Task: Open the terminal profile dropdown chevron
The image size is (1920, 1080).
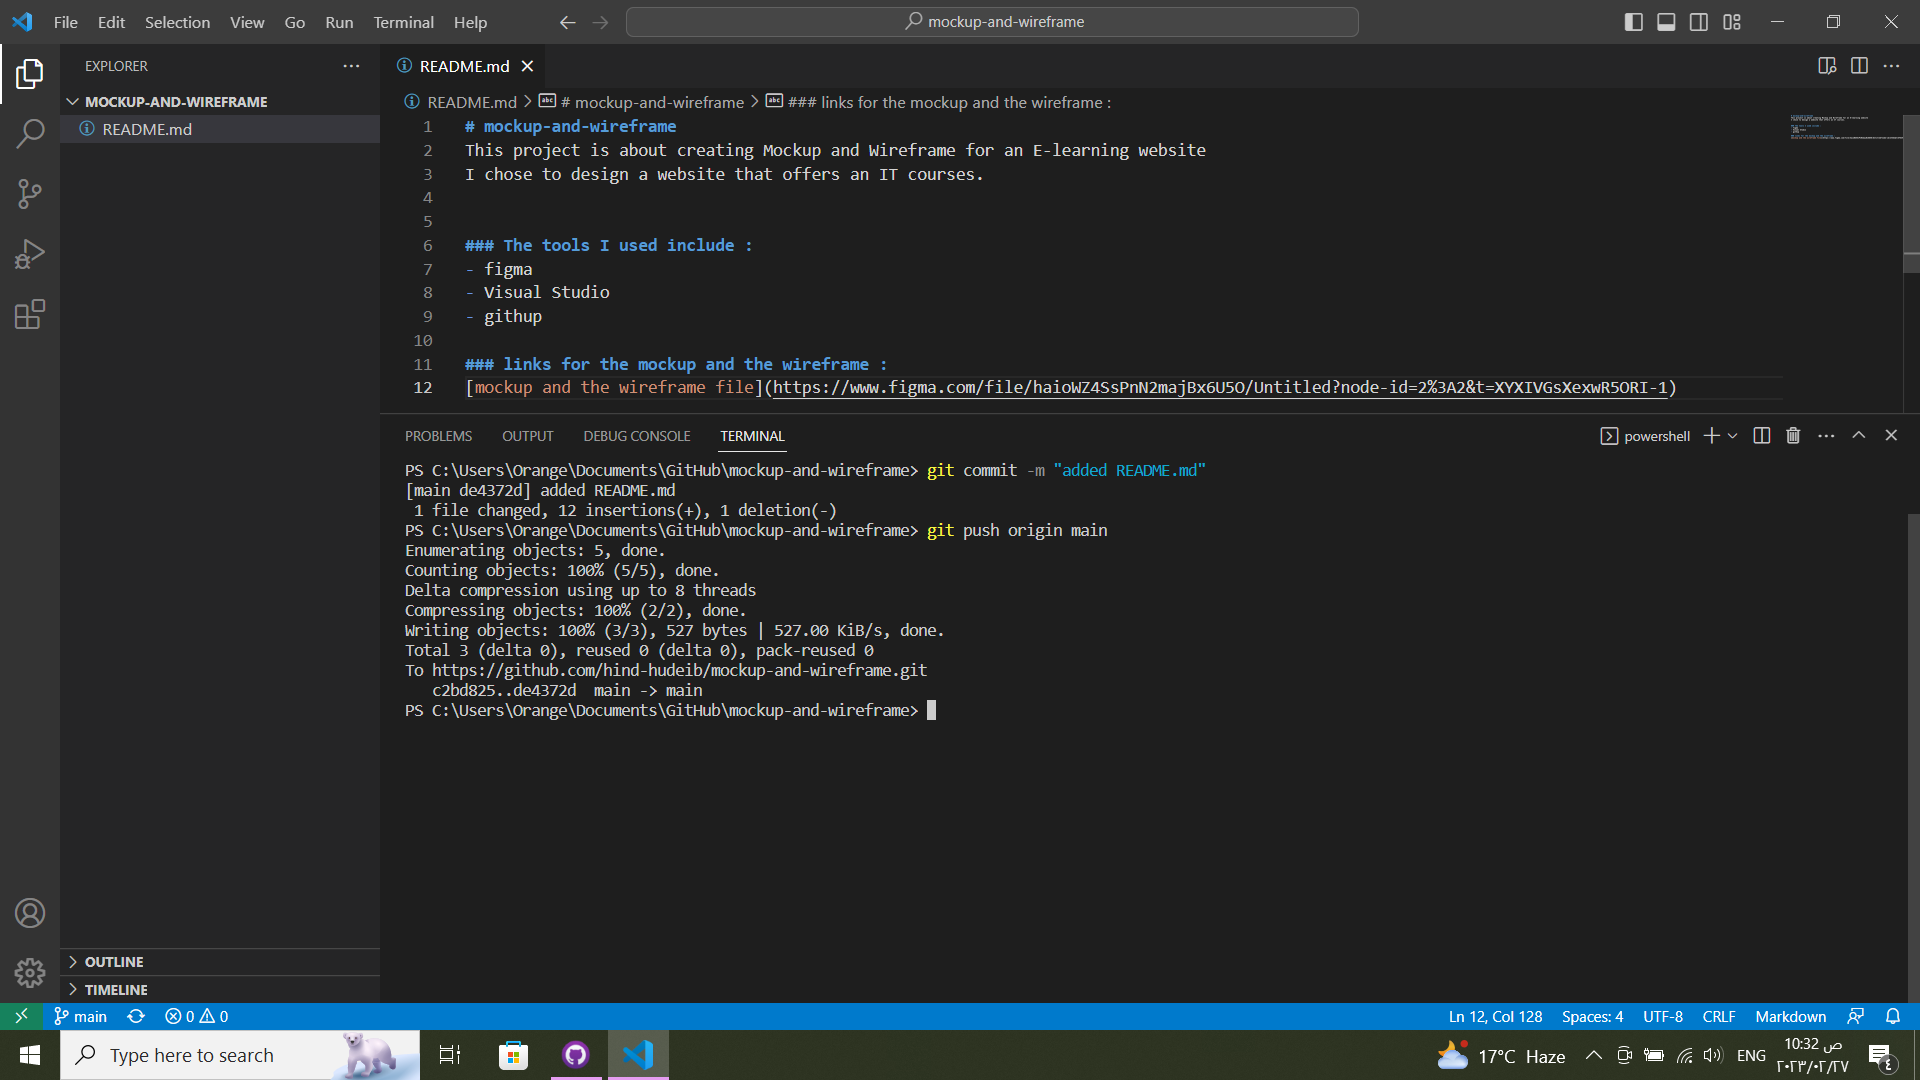Action: click(1733, 435)
